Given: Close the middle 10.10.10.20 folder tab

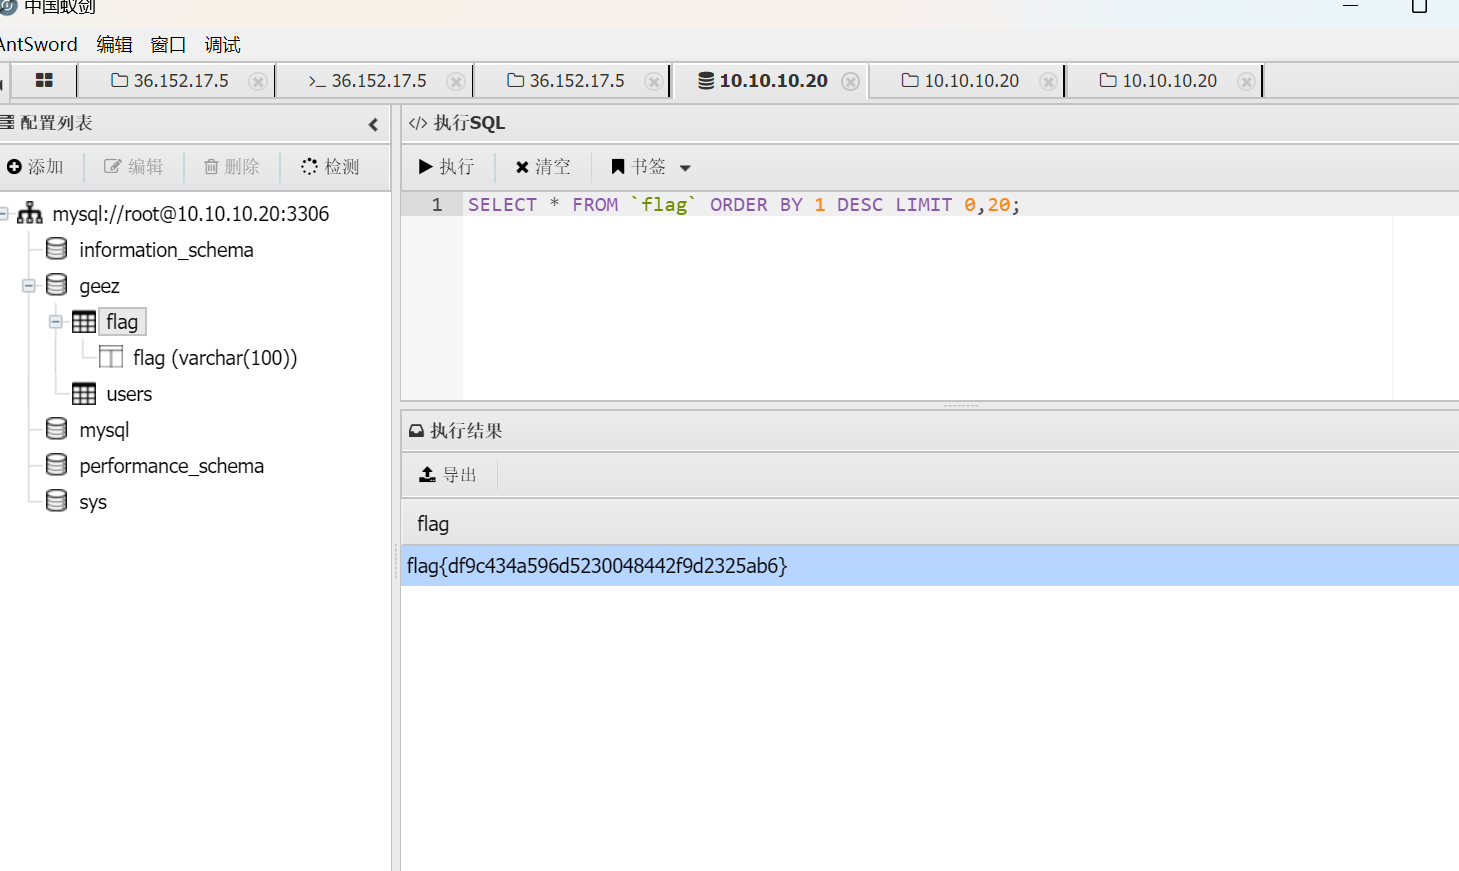Looking at the screenshot, I should coord(1048,82).
